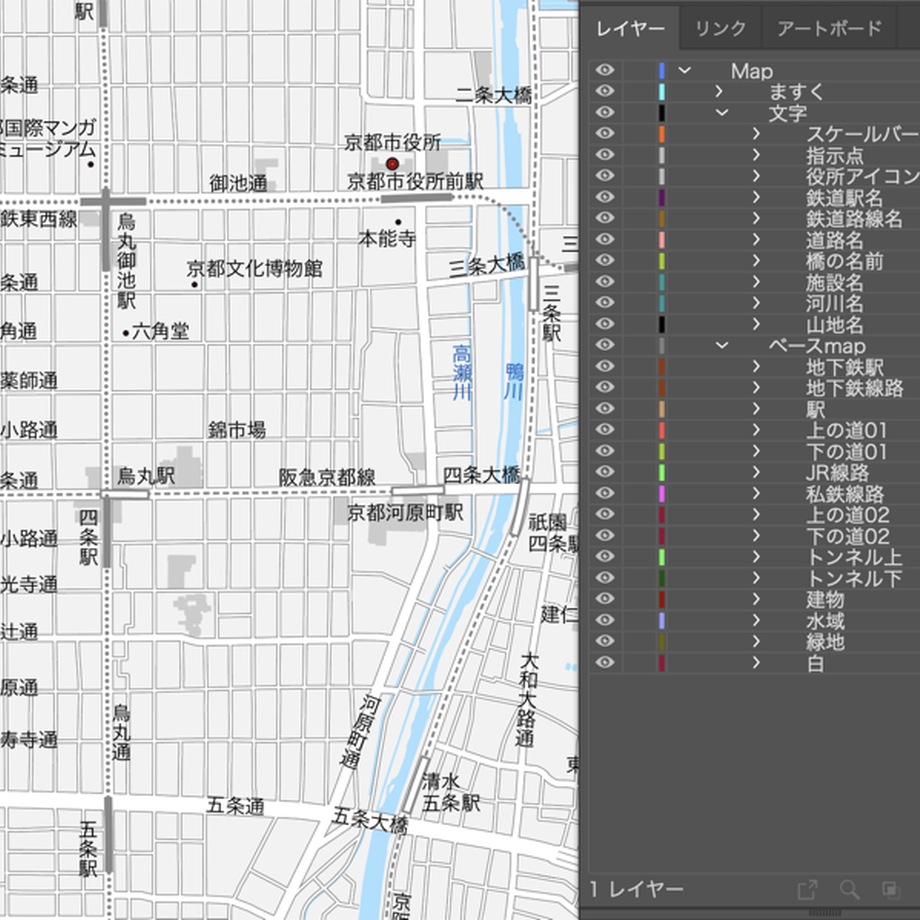Collapse the 文字 layer group
920x920 pixels.
coord(722,113)
